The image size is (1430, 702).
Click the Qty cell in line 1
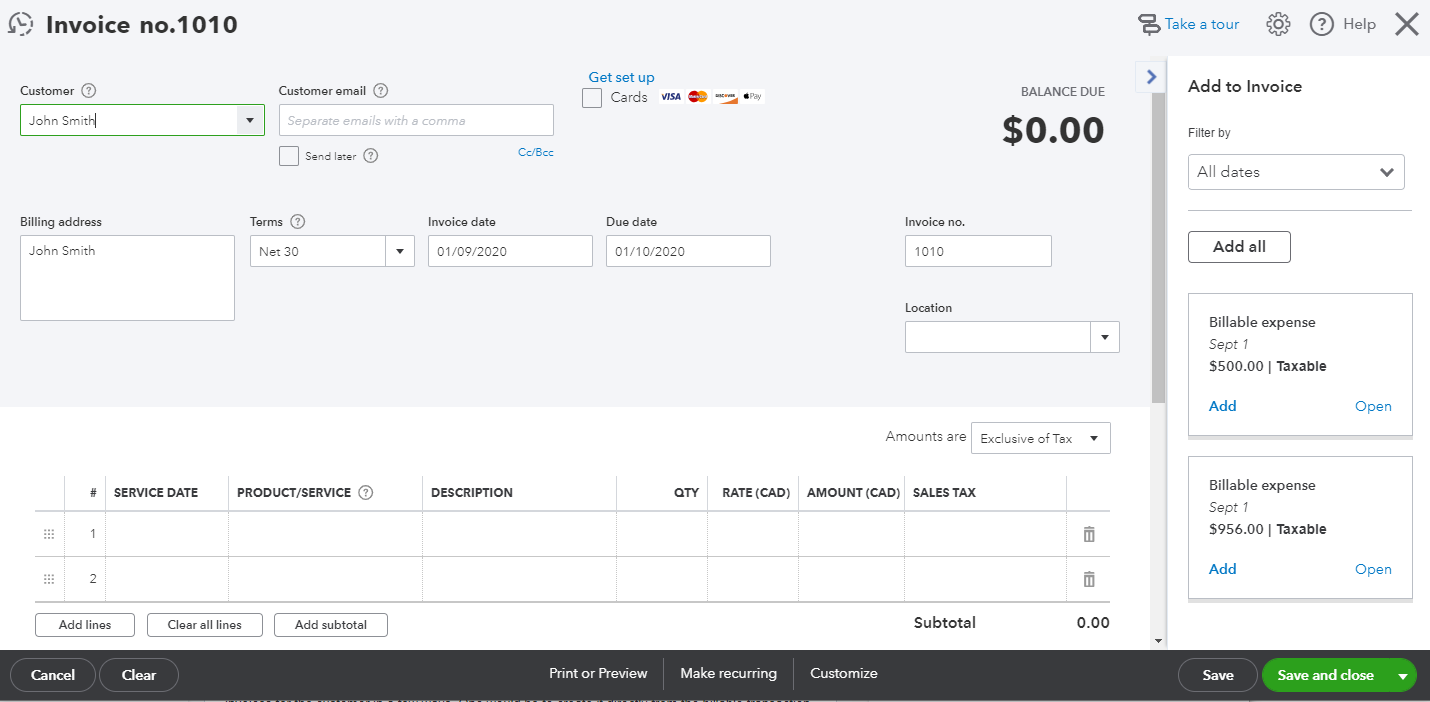click(662, 534)
